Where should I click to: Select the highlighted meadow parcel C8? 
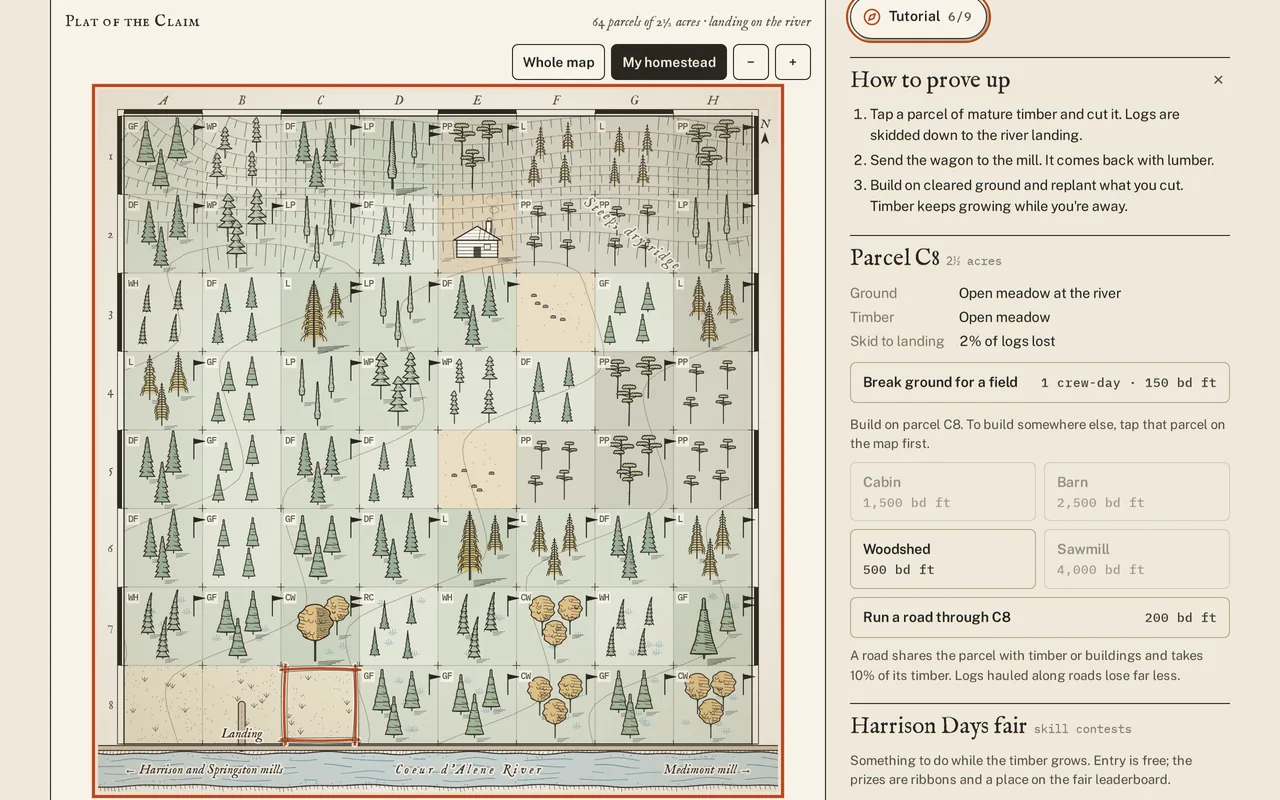(320, 705)
